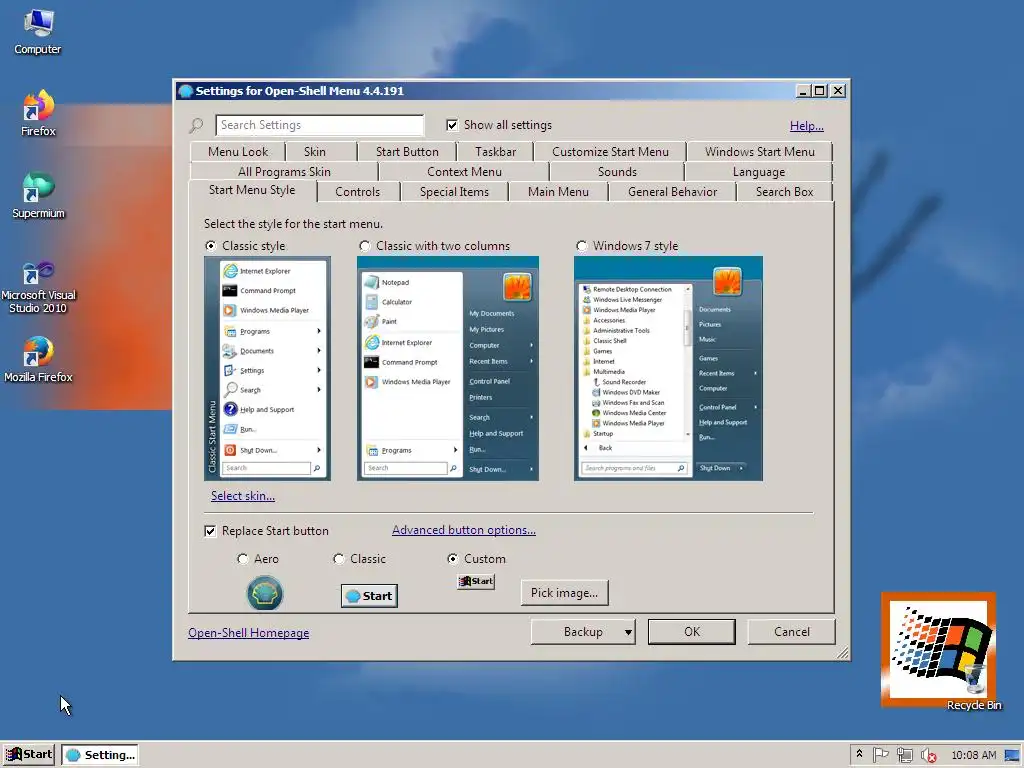Click the taskbar Start button
The height and width of the screenshot is (768, 1024).
pyautogui.click(x=29, y=754)
